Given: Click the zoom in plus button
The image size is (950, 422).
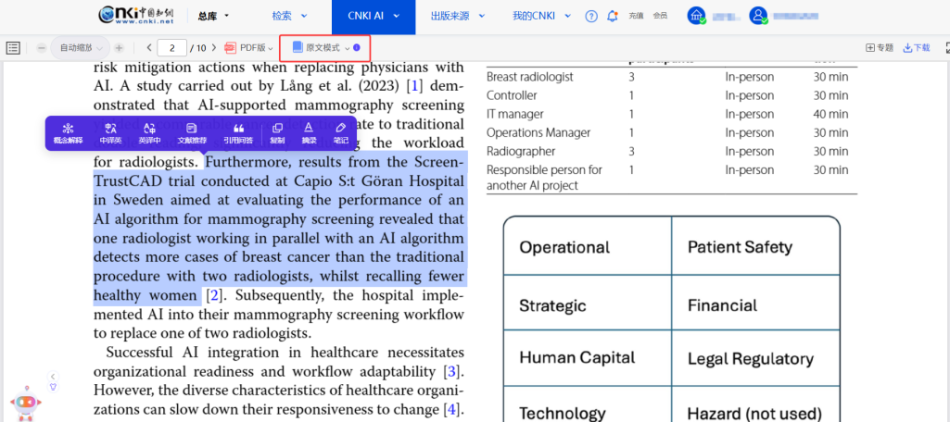Looking at the screenshot, I should [119, 48].
